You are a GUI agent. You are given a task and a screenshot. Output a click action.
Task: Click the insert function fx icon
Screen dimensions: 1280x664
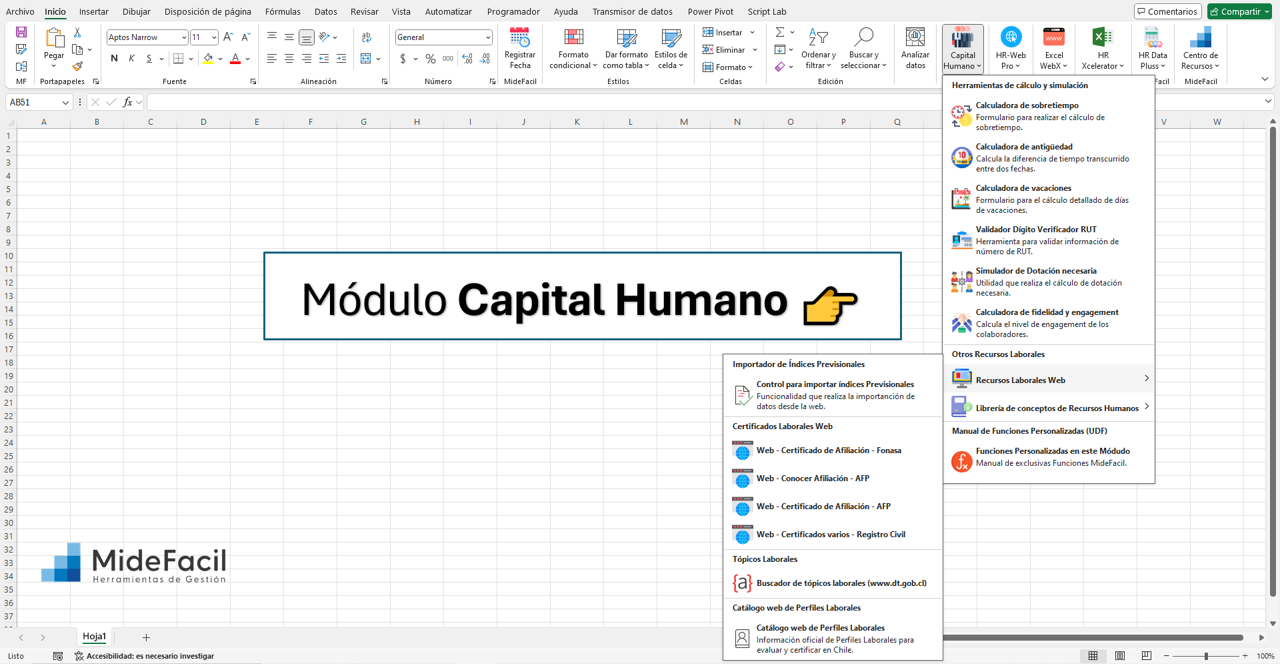click(127, 102)
